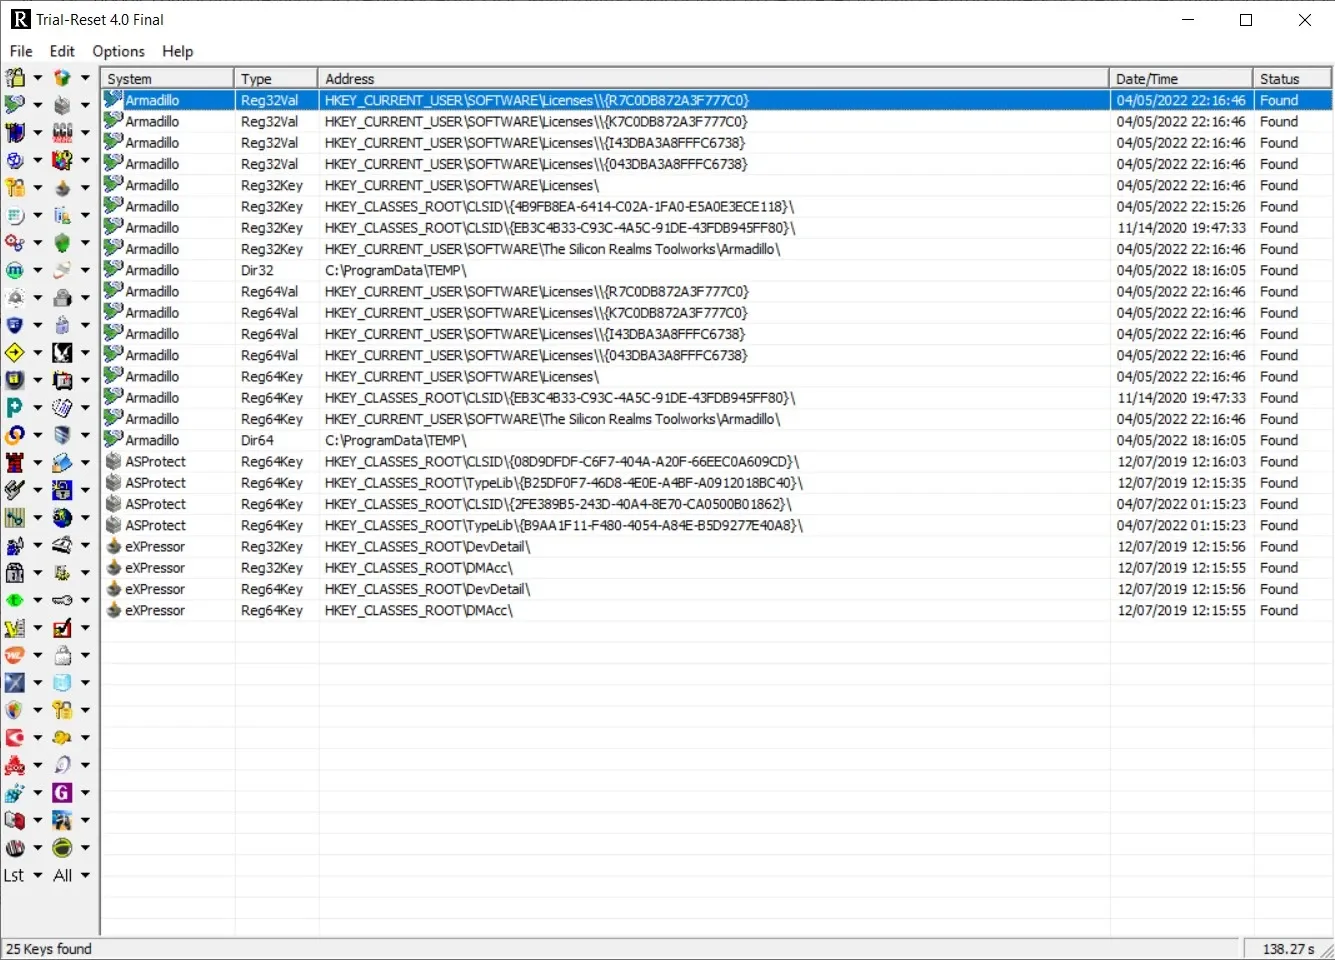1335x960 pixels.
Task: Open the dropdown arrow beside Lst
Action: [x=38, y=876]
